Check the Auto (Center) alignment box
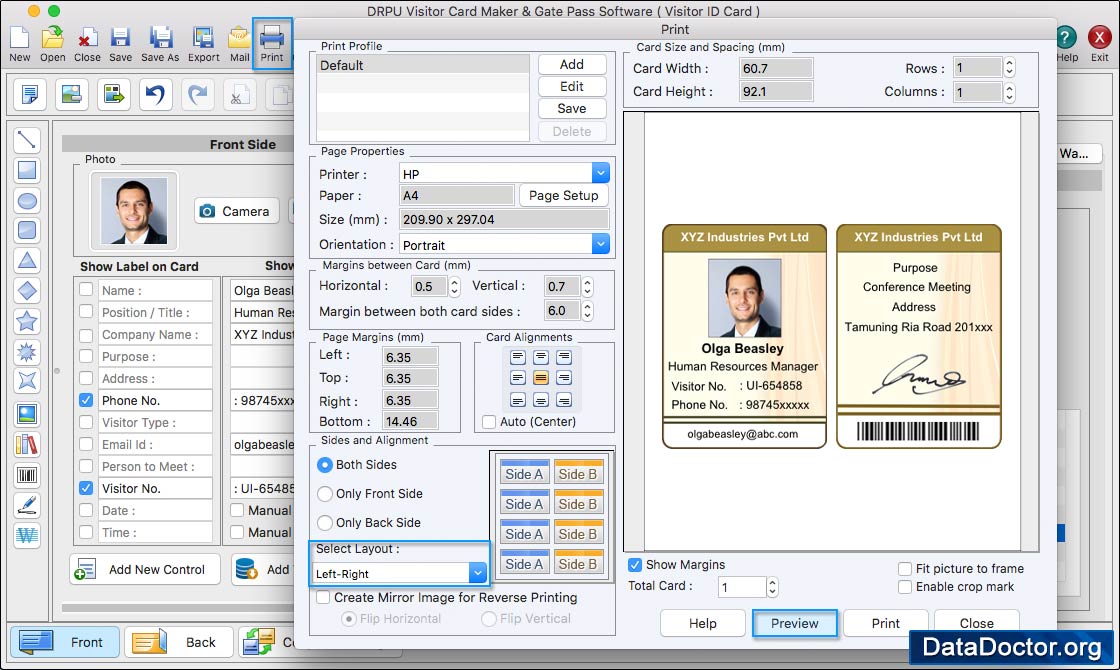The width and height of the screenshot is (1120, 670). [489, 422]
